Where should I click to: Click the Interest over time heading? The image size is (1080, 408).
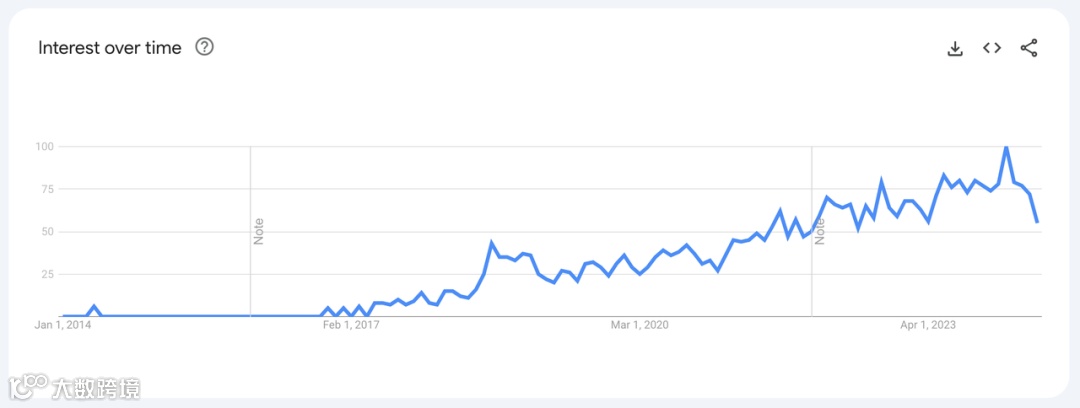[110, 48]
